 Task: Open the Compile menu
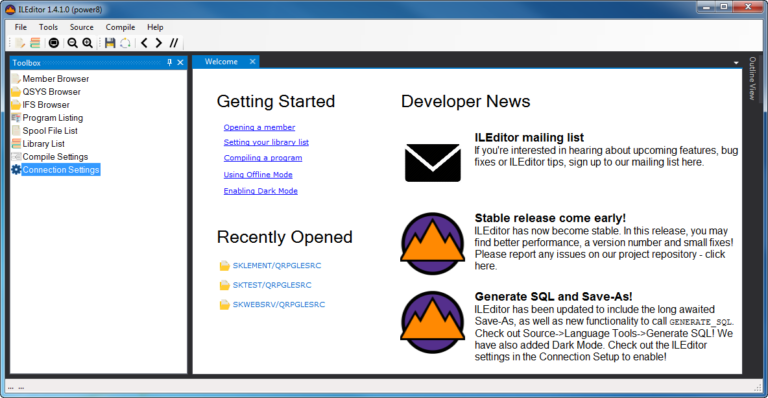[120, 27]
